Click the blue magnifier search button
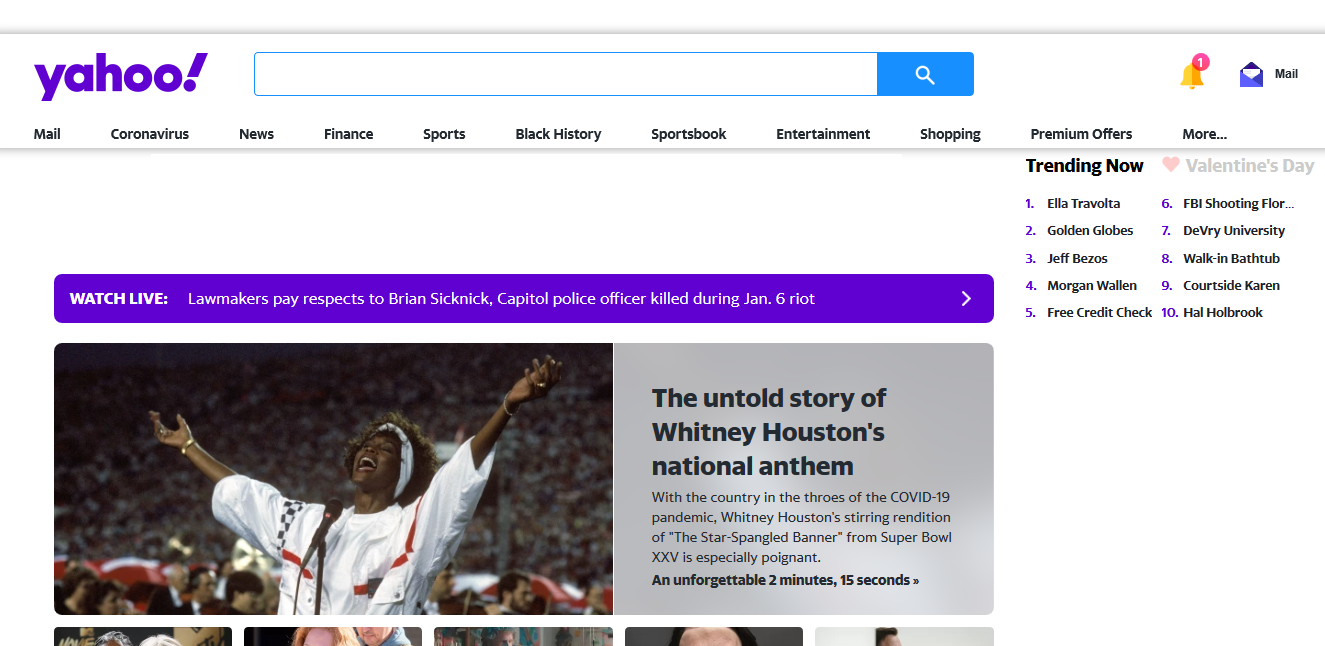 (x=925, y=74)
